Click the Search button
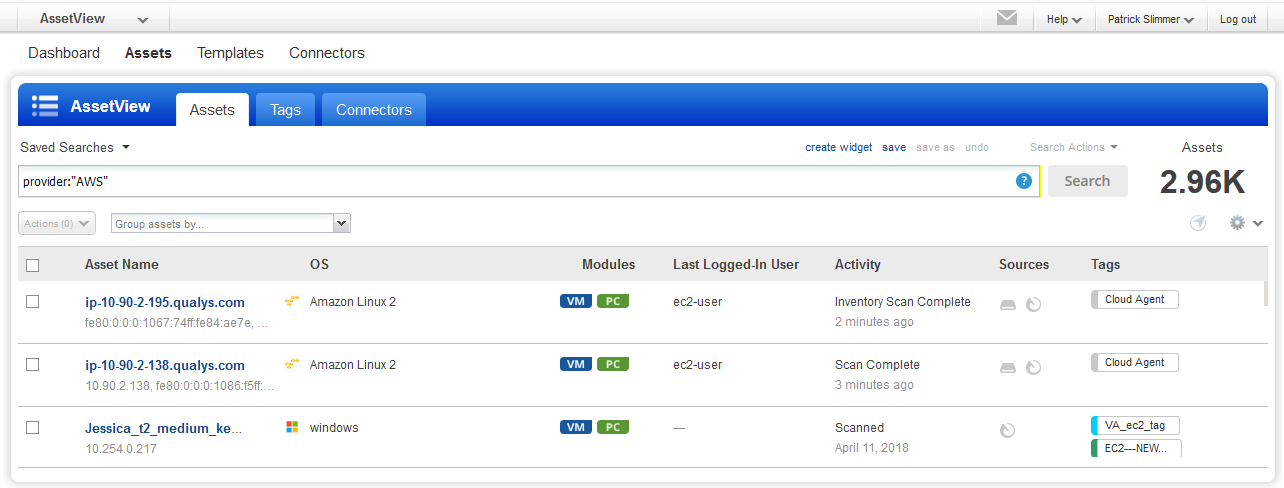This screenshot has height=488, width=1284. coord(1087,181)
